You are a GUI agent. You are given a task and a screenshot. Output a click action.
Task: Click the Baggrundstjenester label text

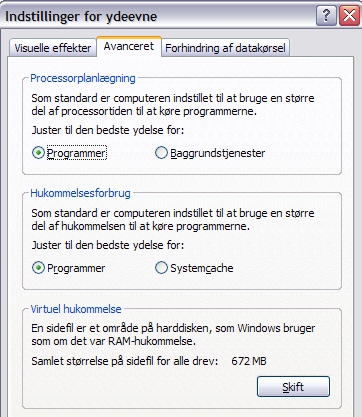(218, 153)
